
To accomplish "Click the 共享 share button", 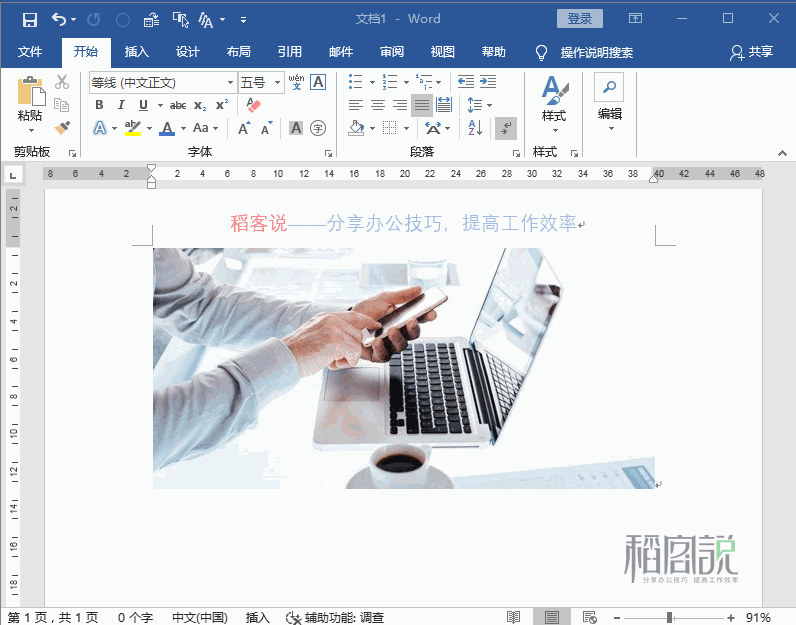I will coord(752,52).
